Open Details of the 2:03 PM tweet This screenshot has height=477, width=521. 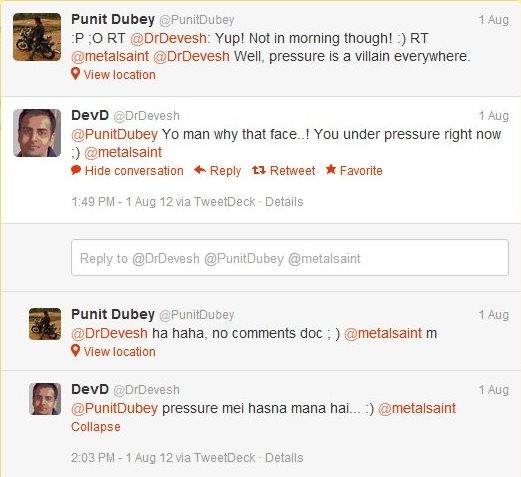(x=284, y=458)
